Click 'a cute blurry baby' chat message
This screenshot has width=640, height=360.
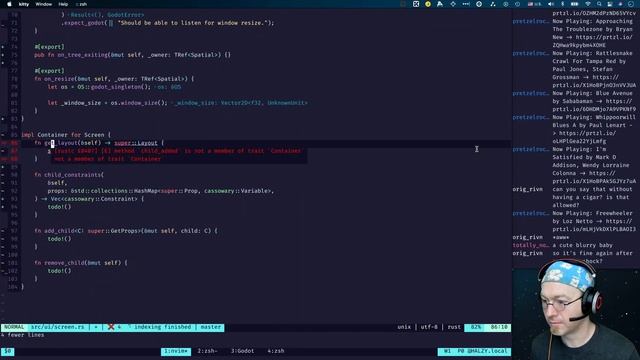point(582,245)
